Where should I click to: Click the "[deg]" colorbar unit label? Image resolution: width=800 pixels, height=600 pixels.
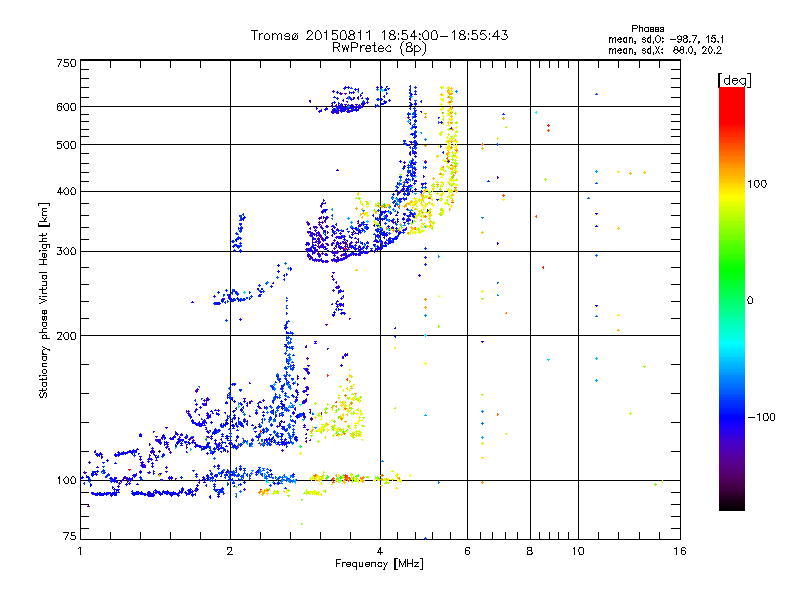pos(734,80)
